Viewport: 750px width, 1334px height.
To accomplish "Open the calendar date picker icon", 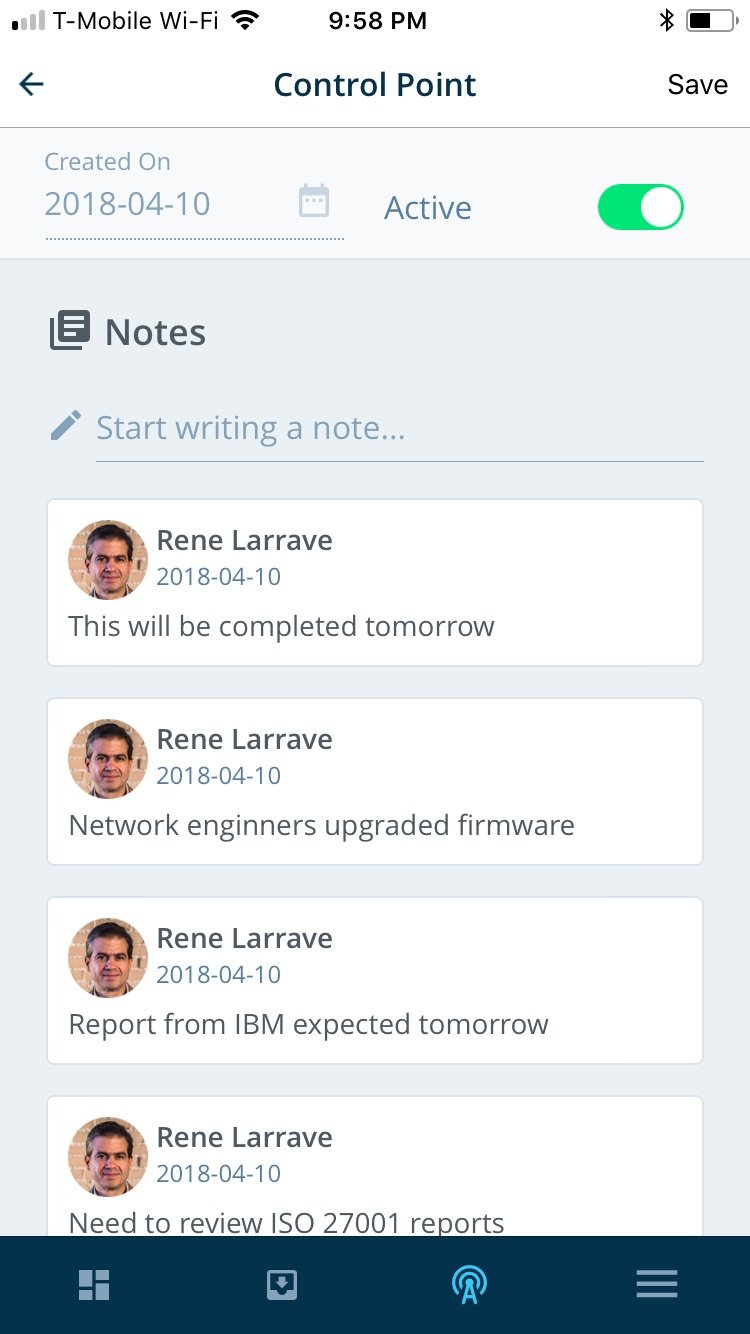I will point(314,201).
